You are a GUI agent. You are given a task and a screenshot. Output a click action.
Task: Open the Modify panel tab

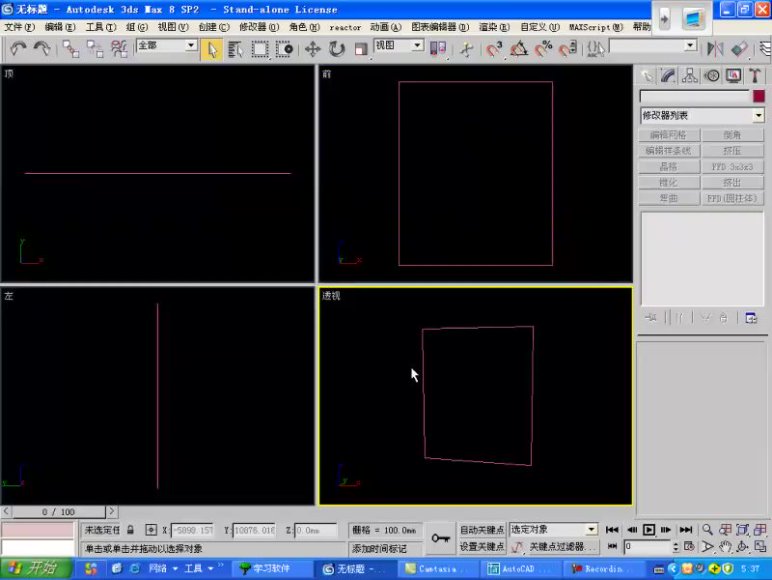pyautogui.click(x=667, y=75)
